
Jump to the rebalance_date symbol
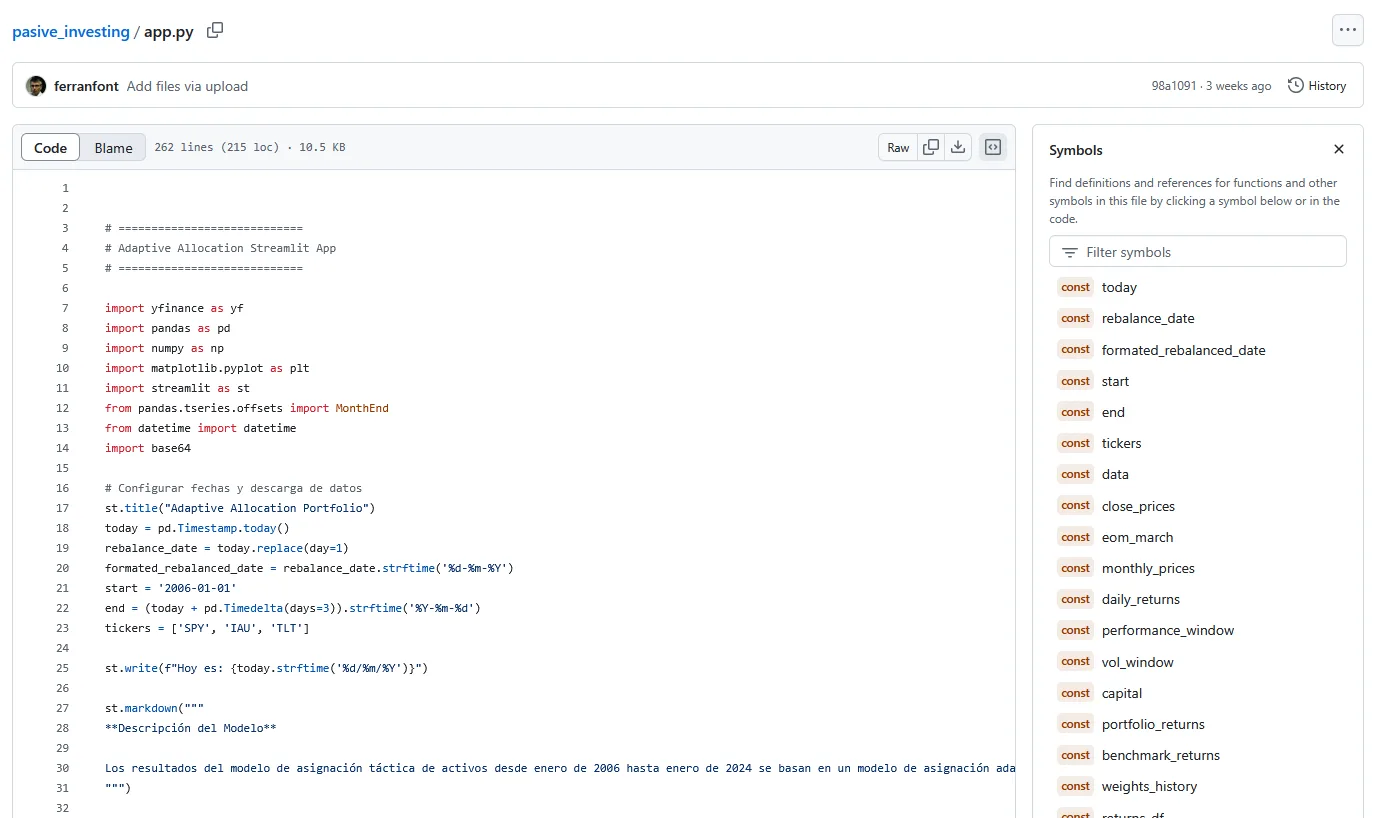coord(1148,318)
